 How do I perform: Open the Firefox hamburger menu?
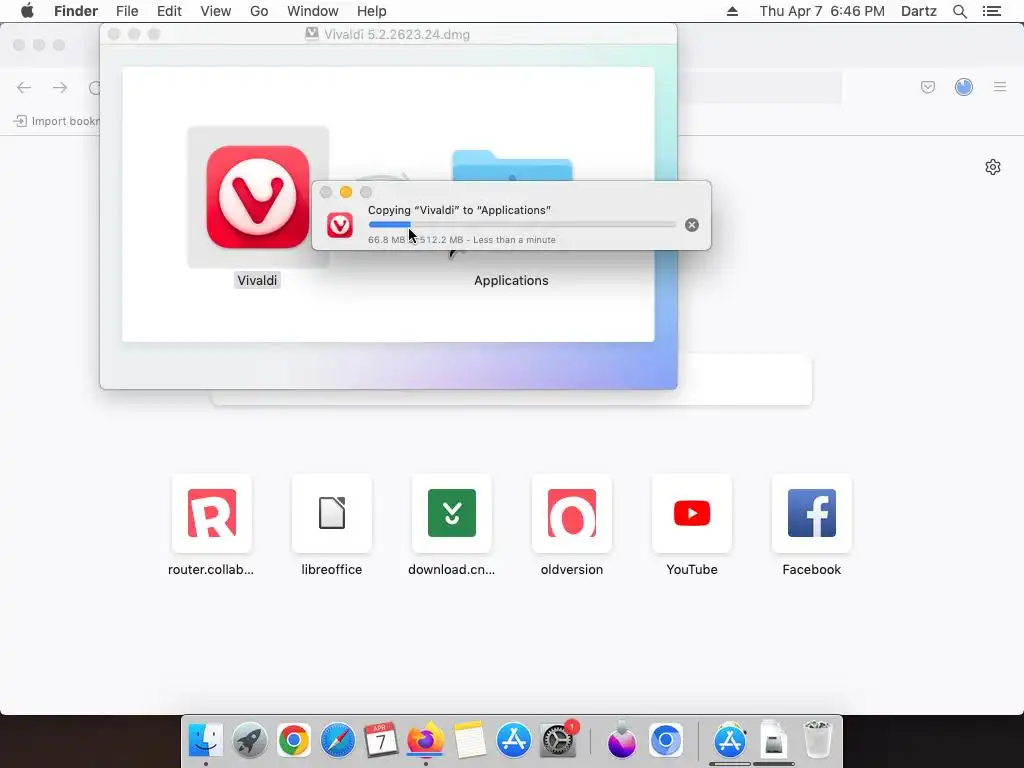pyautogui.click(x=1000, y=87)
